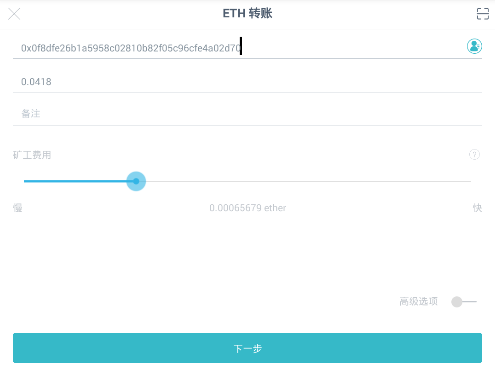Screen dimensions: 495x391
Task: Open contacts address book icon
Action: [474, 46]
